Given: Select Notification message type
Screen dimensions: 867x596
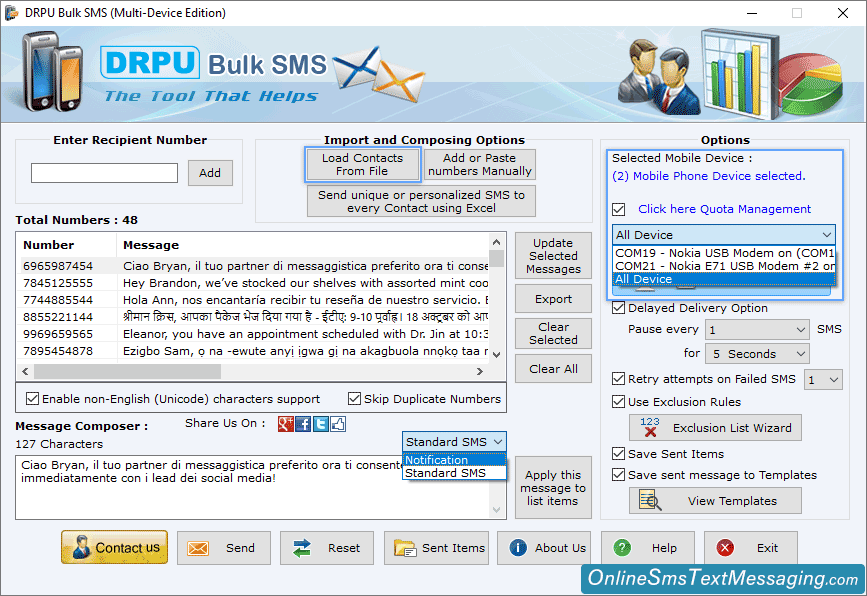Looking at the screenshot, I should tap(455, 460).
